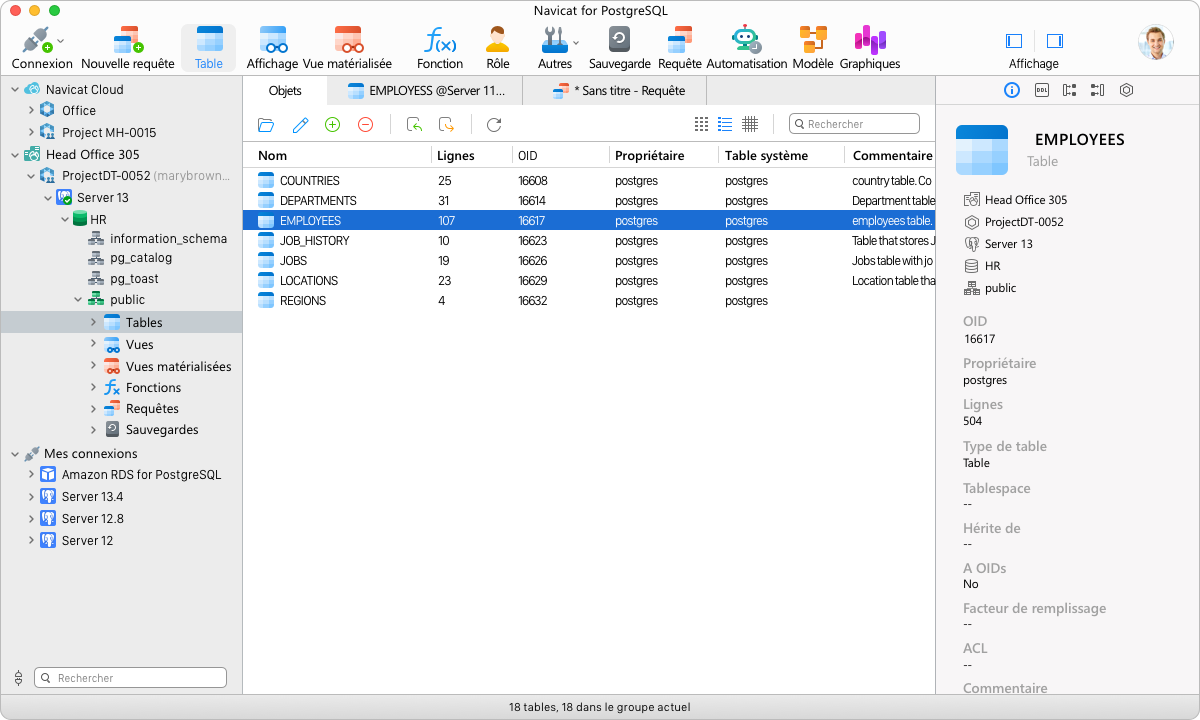Sort by Table système column header

coord(781,155)
